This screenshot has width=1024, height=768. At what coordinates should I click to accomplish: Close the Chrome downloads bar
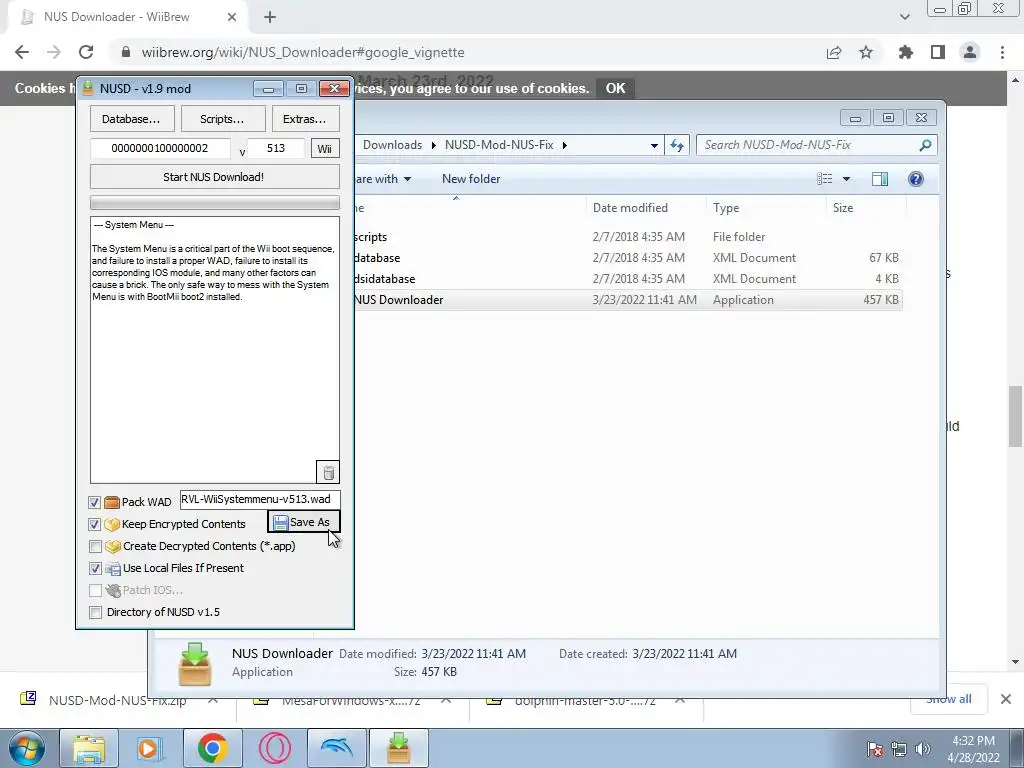point(1006,699)
